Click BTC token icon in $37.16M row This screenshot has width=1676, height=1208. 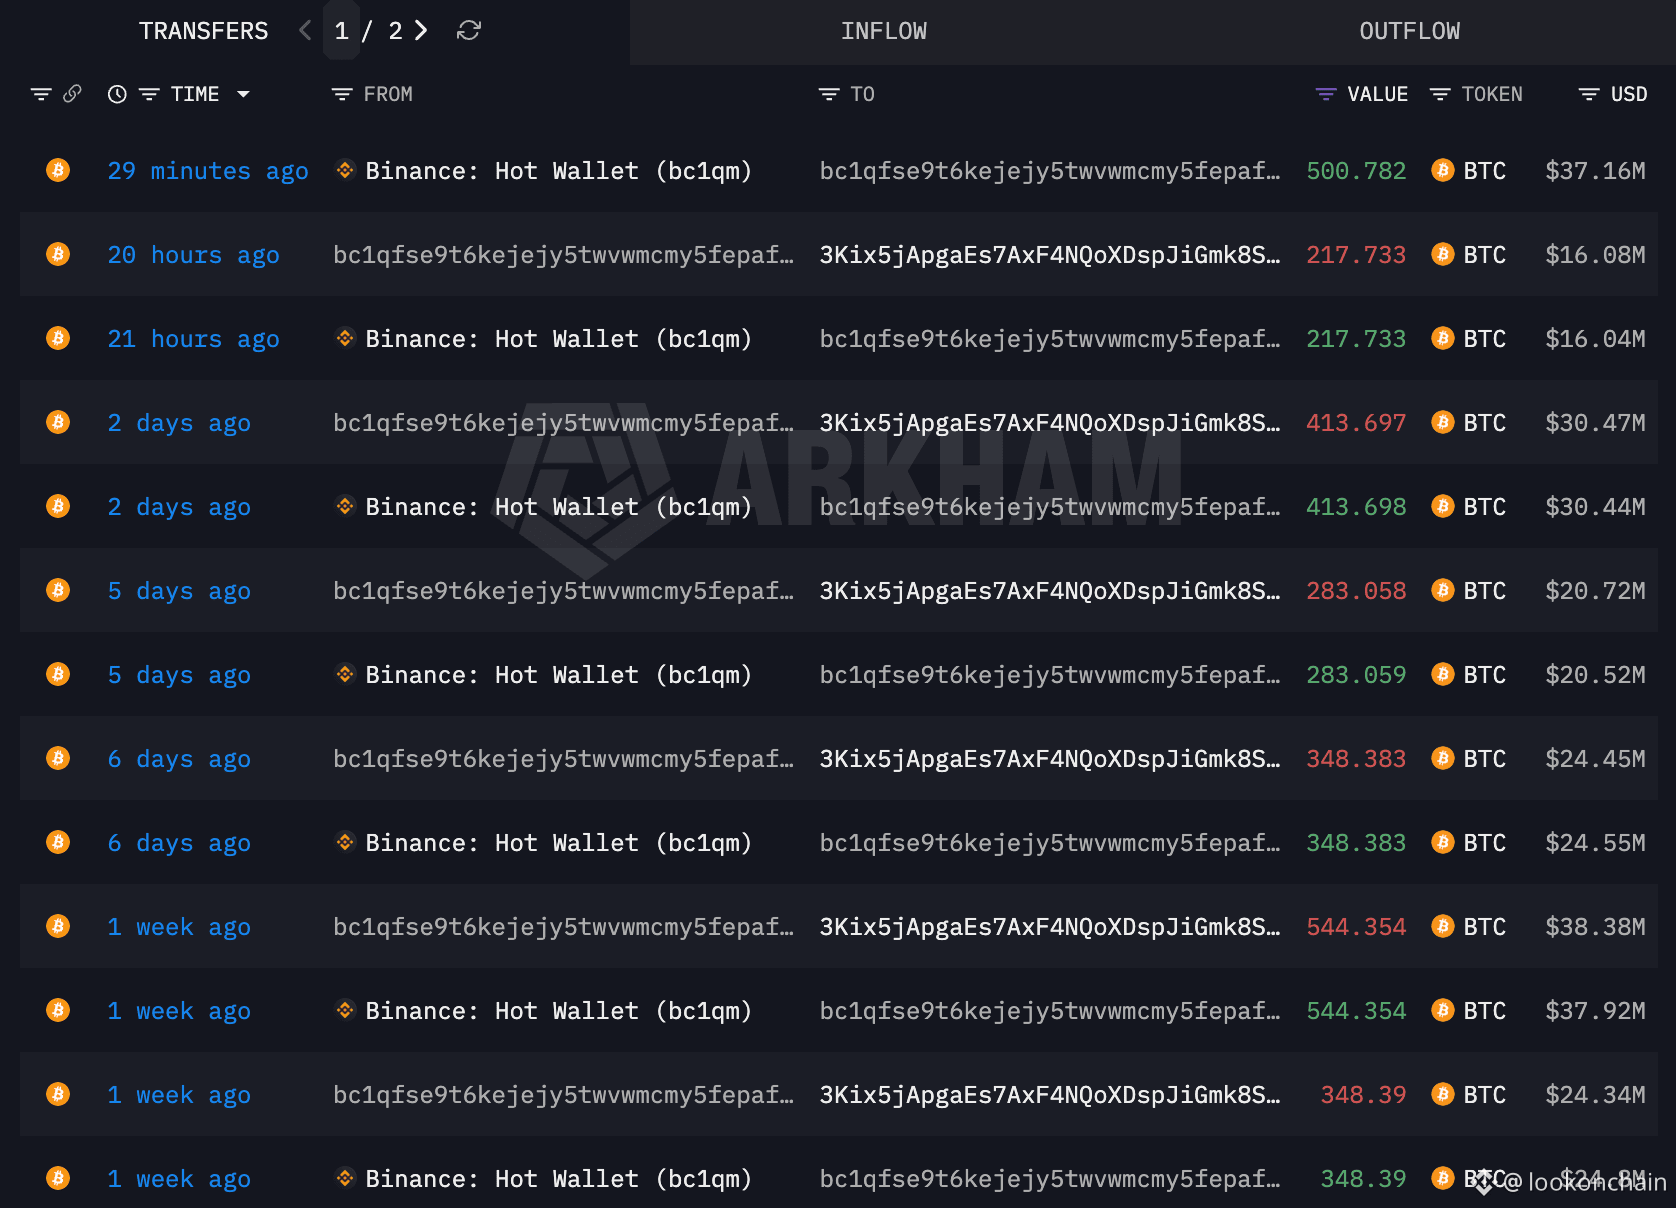(1442, 170)
